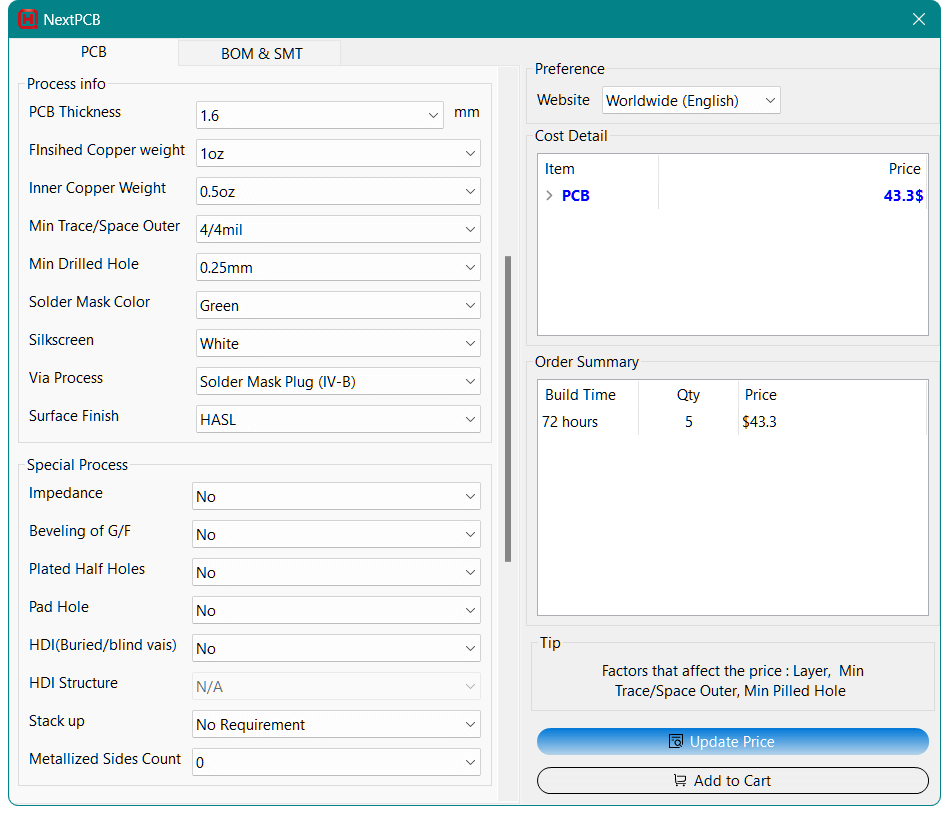
Task: Change the Solder Mask Color selection
Action: (338, 305)
